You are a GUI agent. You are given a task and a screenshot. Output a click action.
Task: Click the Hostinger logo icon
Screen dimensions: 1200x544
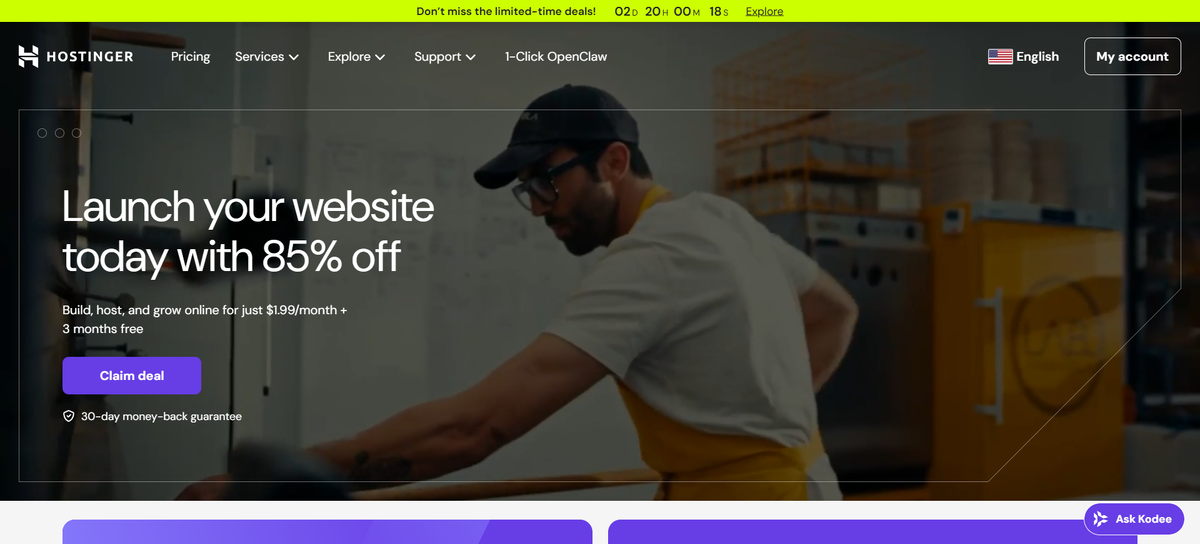pos(28,57)
